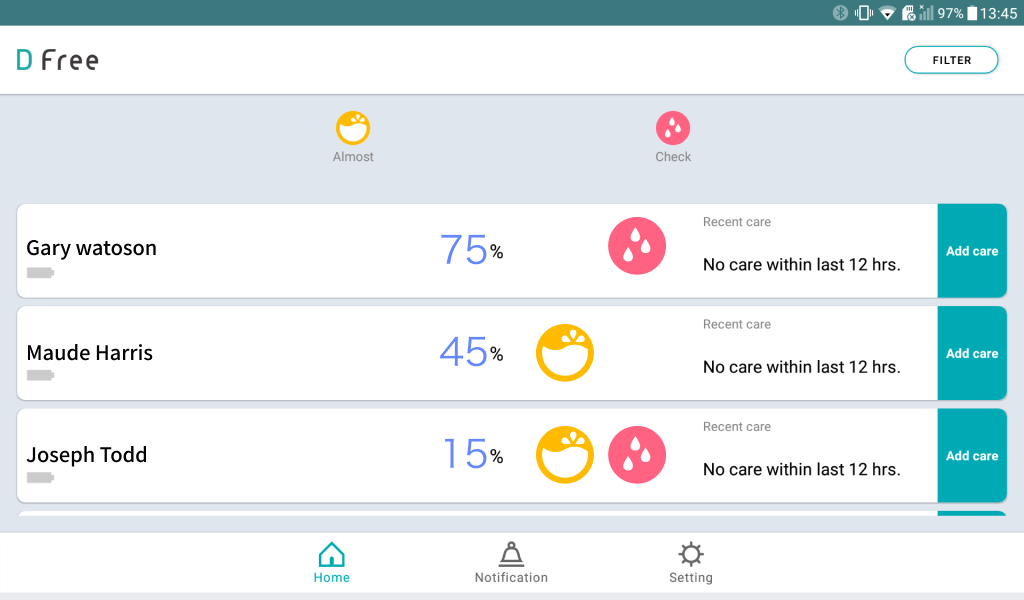Click the Almost label under the yellow icon
Image resolution: width=1024 pixels, height=600 pixels.
353,157
